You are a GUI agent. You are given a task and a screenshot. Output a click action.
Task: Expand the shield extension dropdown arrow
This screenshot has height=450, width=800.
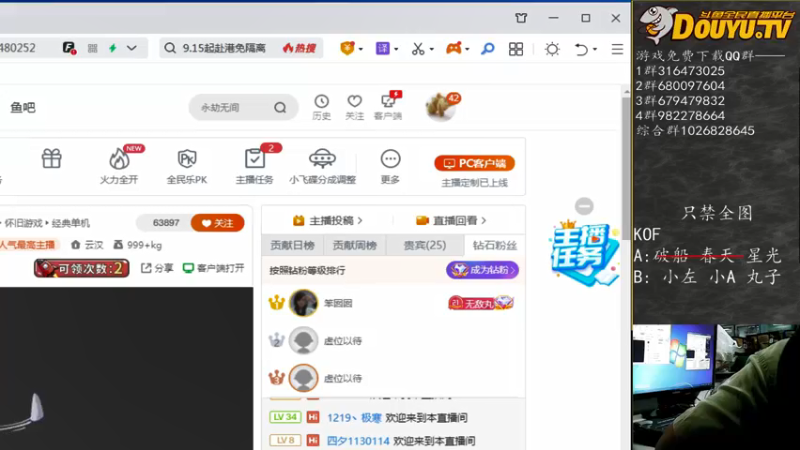click(361, 49)
